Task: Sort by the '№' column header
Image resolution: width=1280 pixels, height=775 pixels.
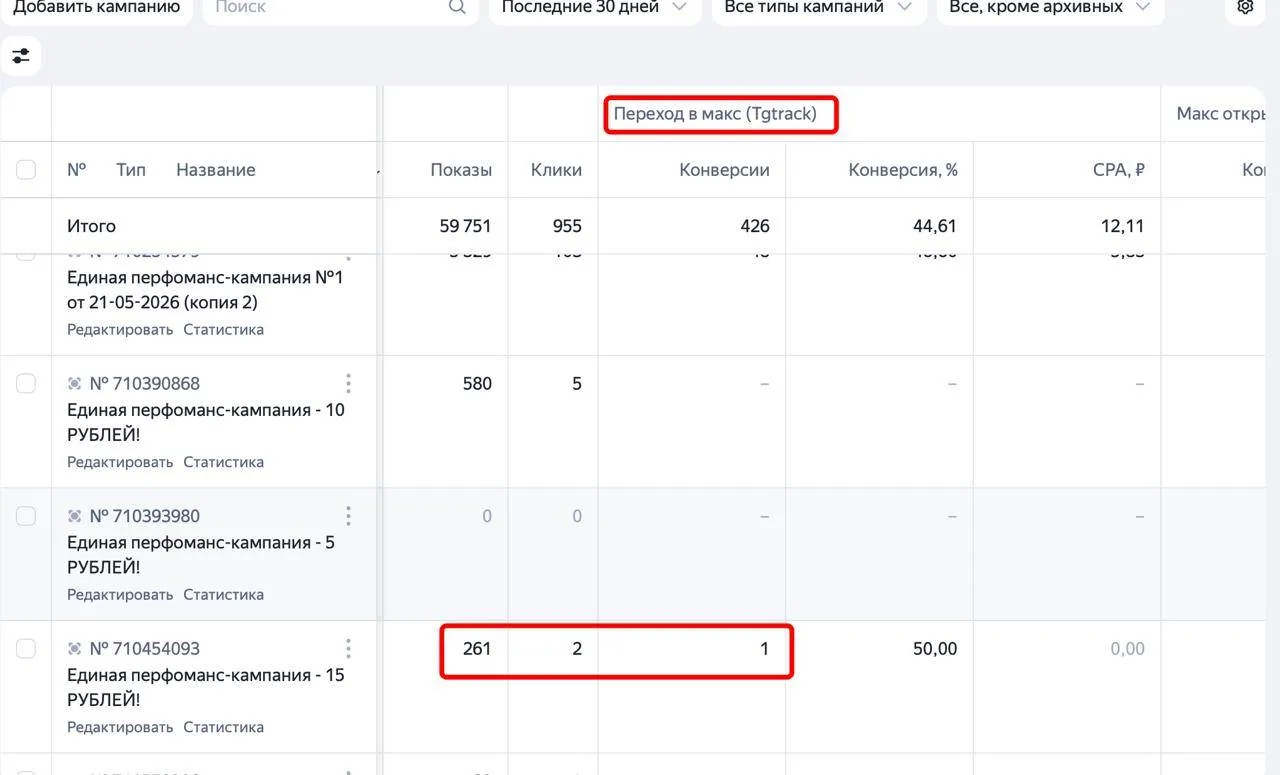Action: (x=77, y=169)
